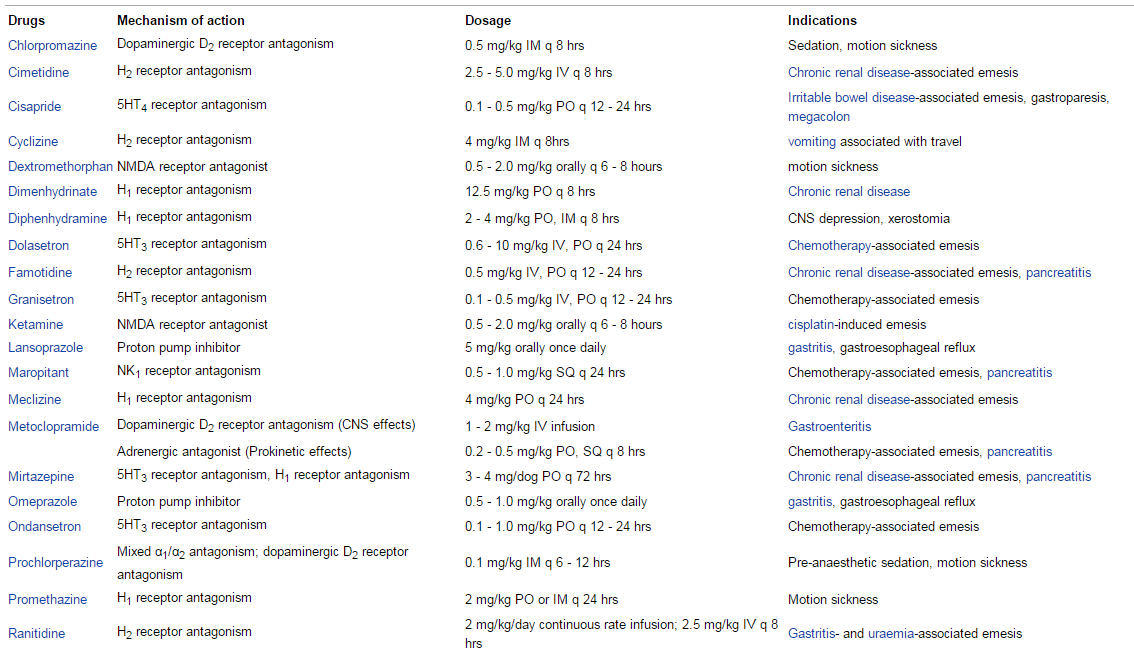Click the megacolon indication link
This screenshot has width=1134, height=653.
click(x=818, y=117)
